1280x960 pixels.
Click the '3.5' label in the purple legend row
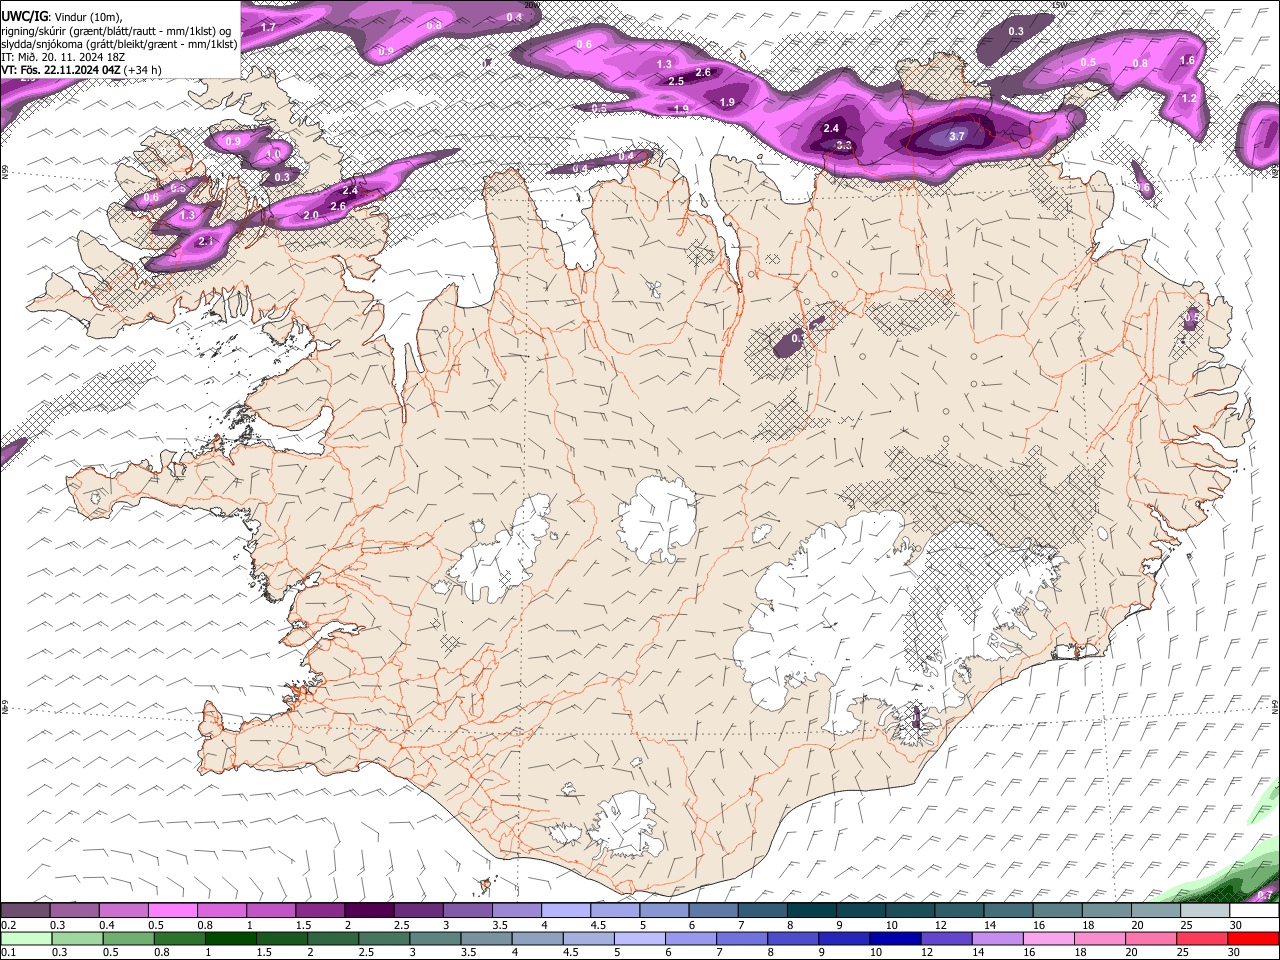(x=499, y=925)
